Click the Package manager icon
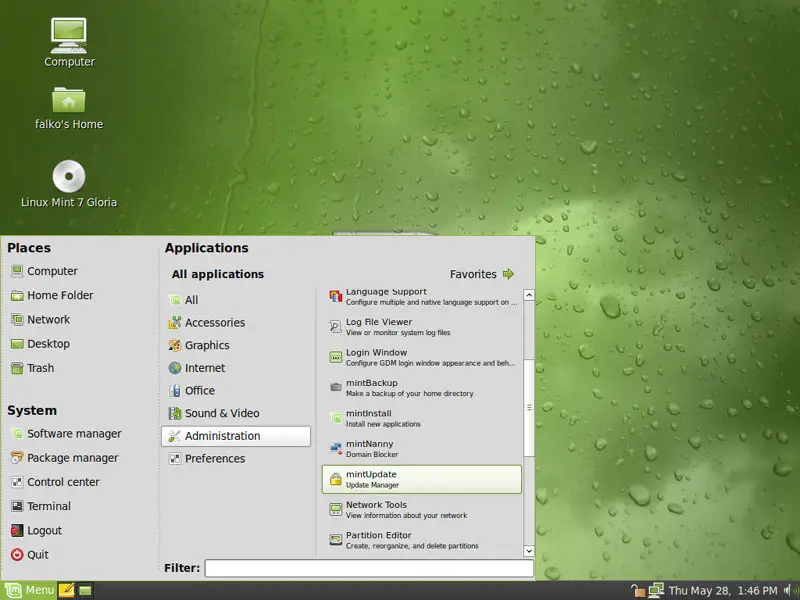The image size is (800, 600). tap(17, 458)
